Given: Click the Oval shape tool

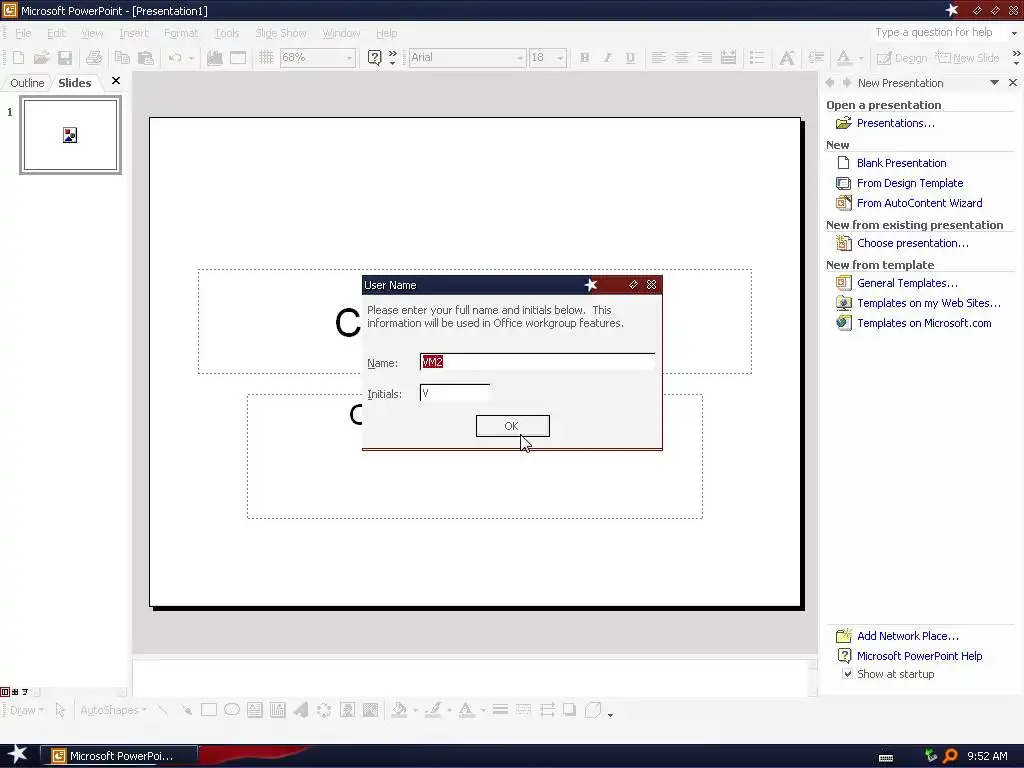Looking at the screenshot, I should click(232, 710).
